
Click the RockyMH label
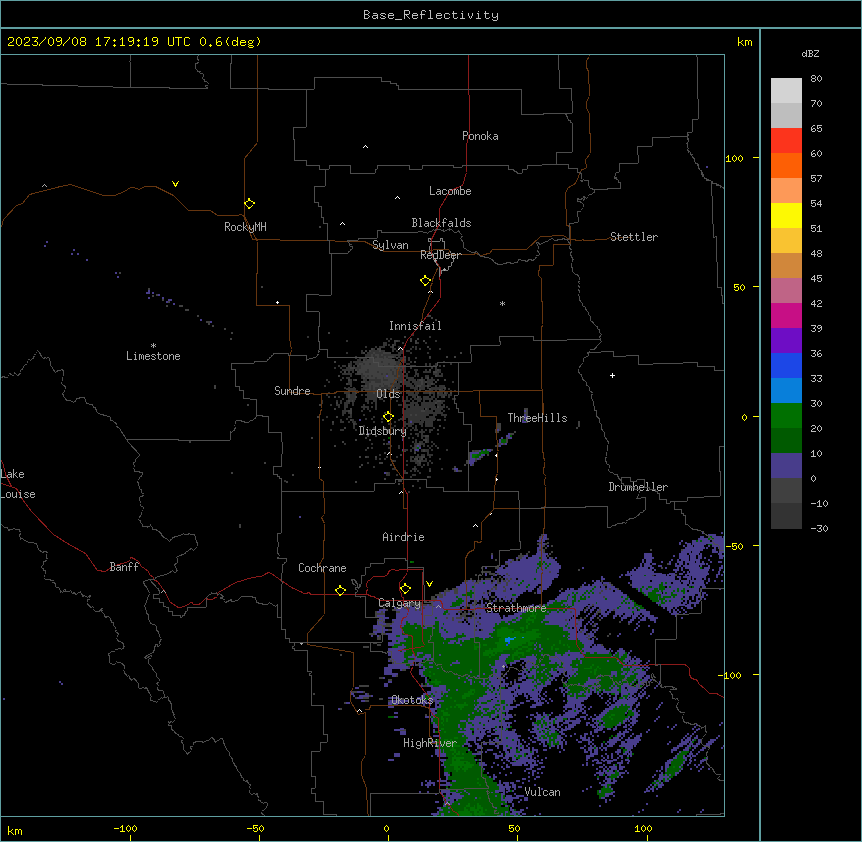(245, 227)
